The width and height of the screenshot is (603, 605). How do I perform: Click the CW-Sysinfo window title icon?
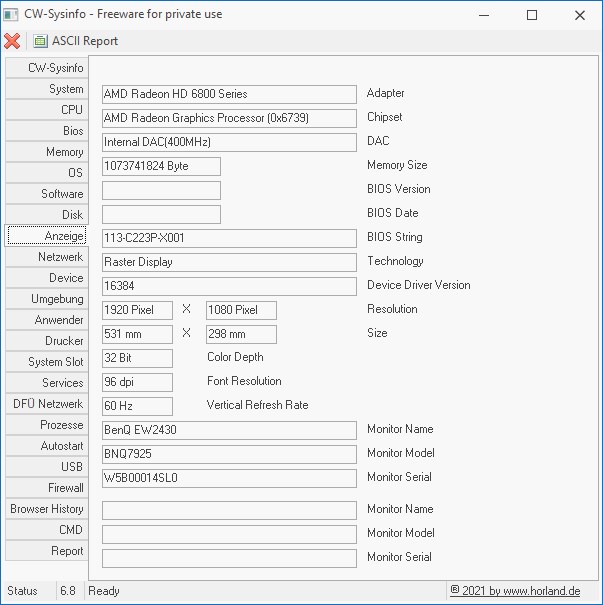click(x=11, y=15)
